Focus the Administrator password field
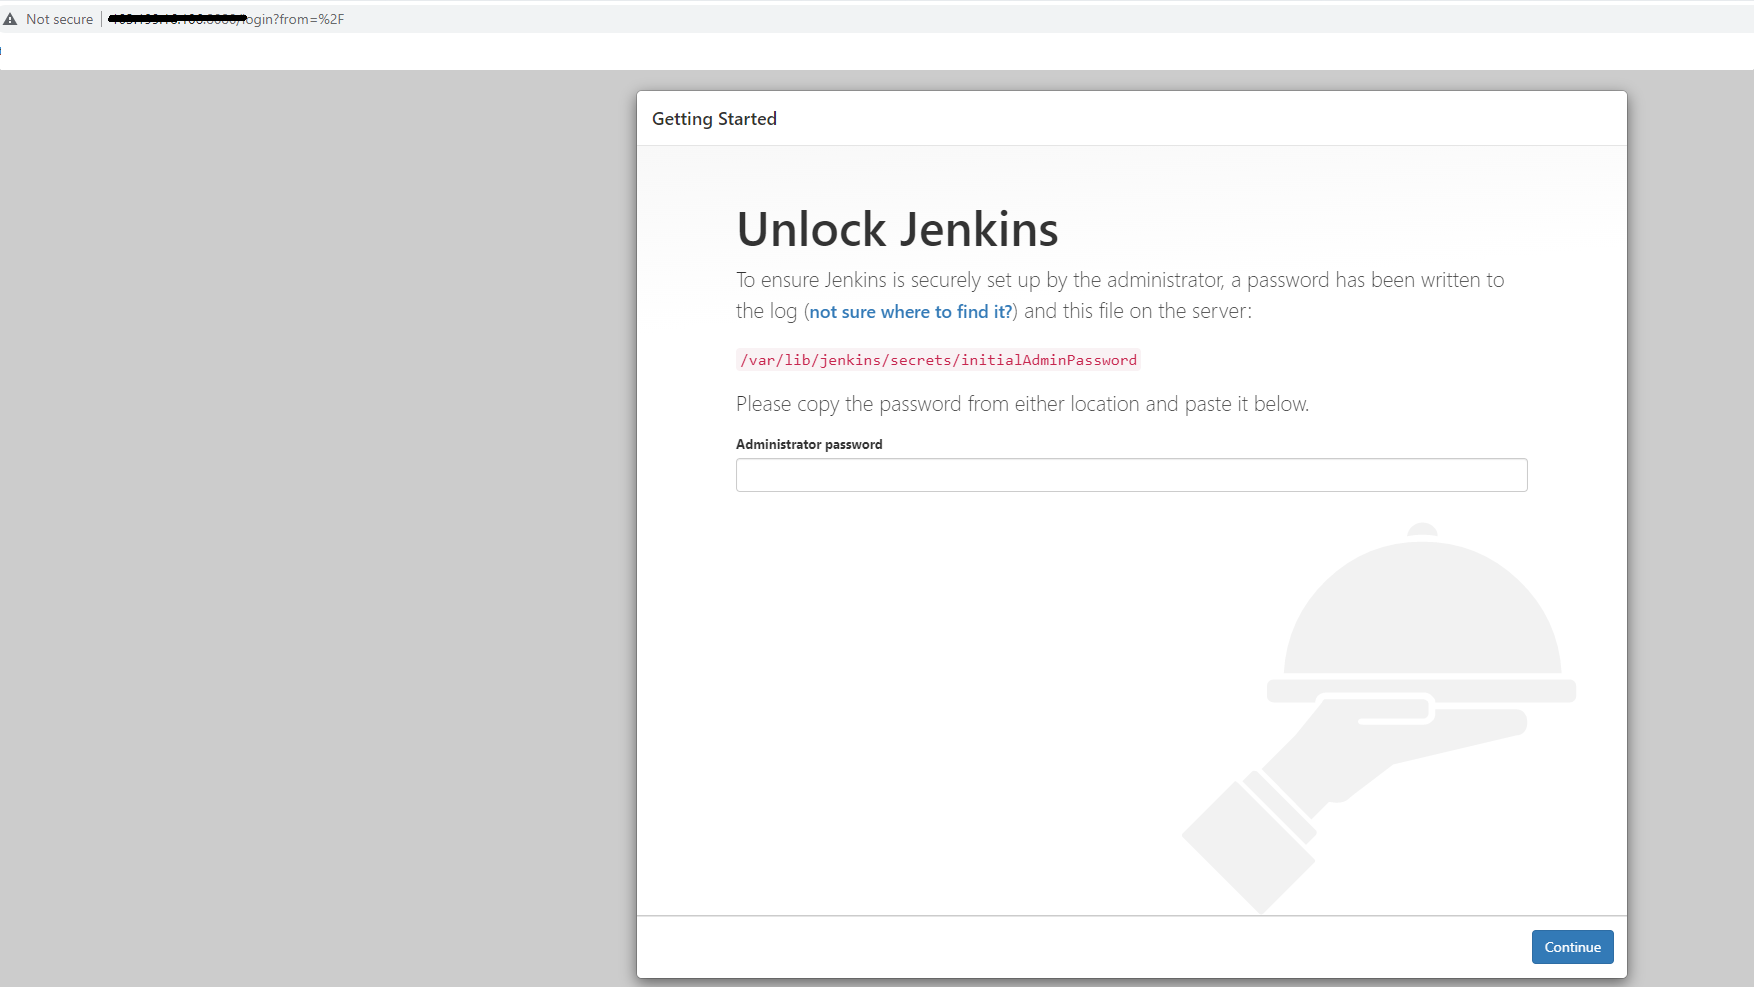Screen dimensions: 1754x987 click(x=1131, y=475)
